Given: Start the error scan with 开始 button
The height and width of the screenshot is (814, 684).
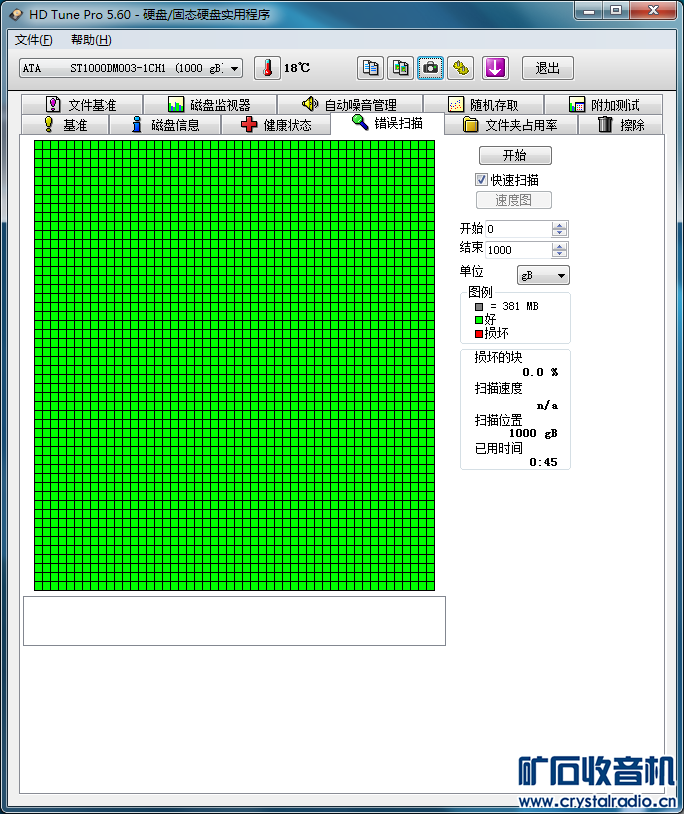Looking at the screenshot, I should [515, 155].
